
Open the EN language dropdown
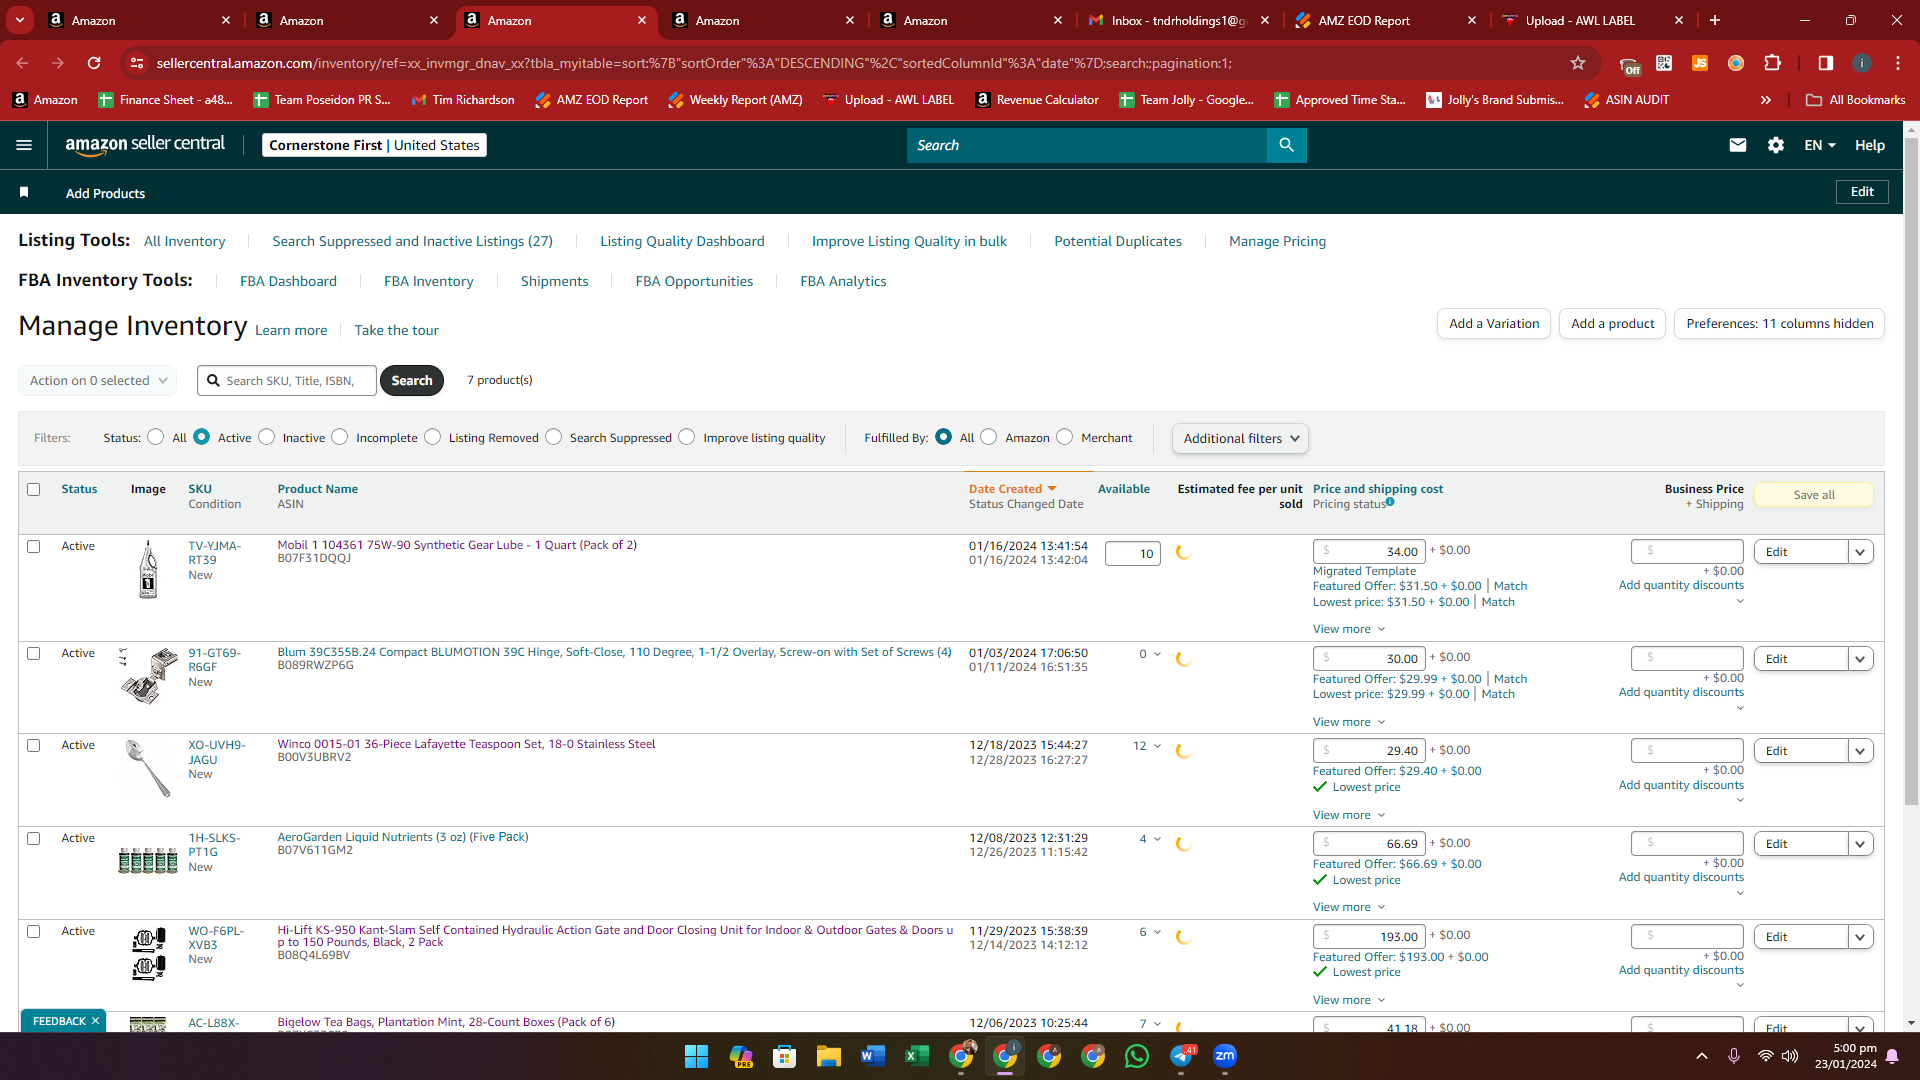pos(1820,145)
